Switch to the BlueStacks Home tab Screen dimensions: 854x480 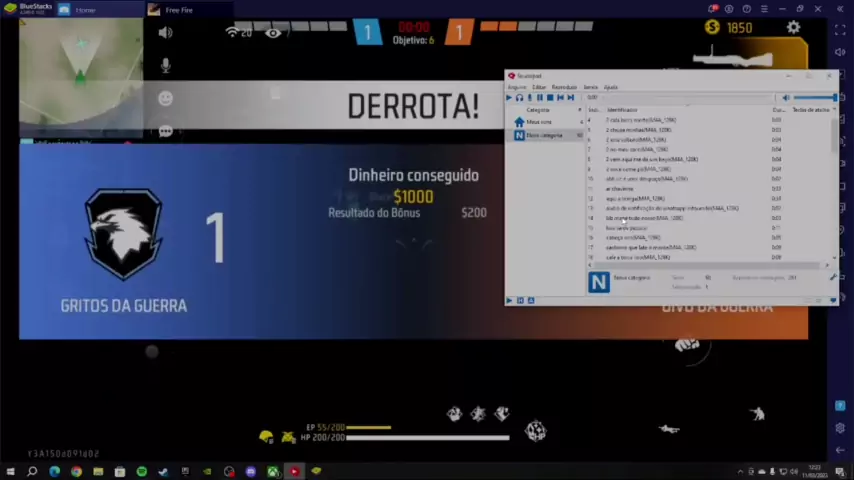[85, 10]
